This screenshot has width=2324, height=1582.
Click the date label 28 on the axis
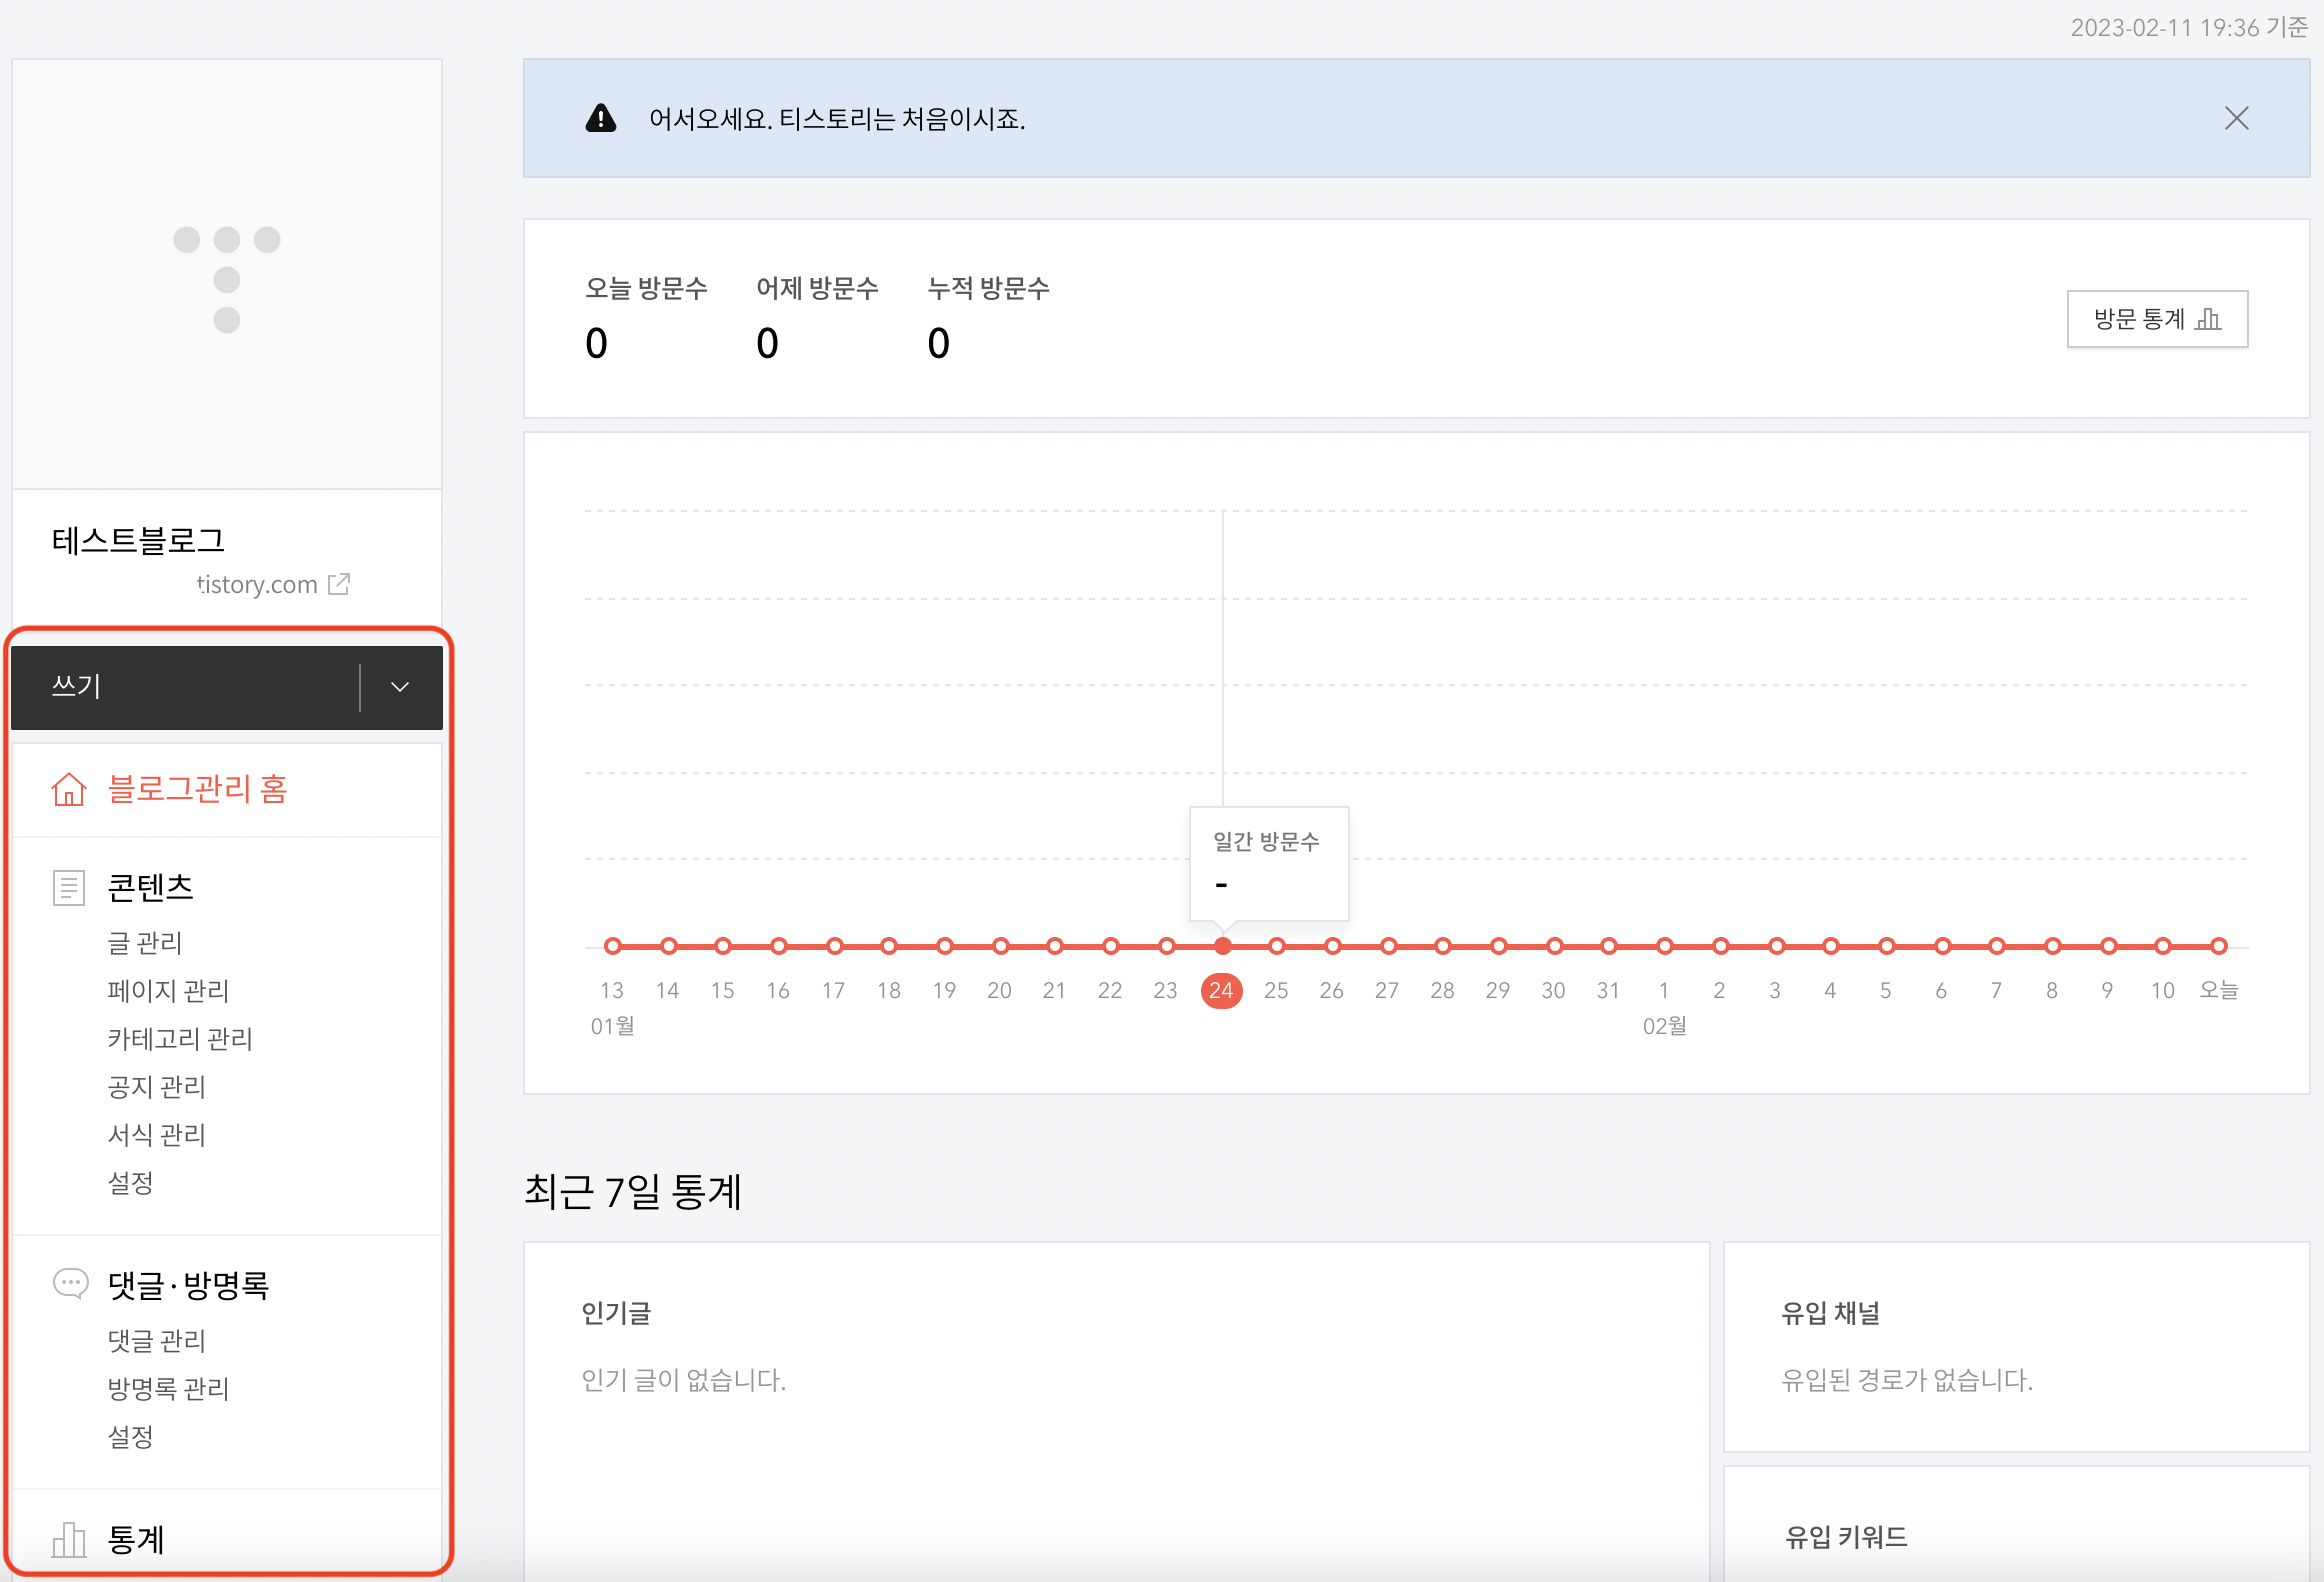(1442, 990)
